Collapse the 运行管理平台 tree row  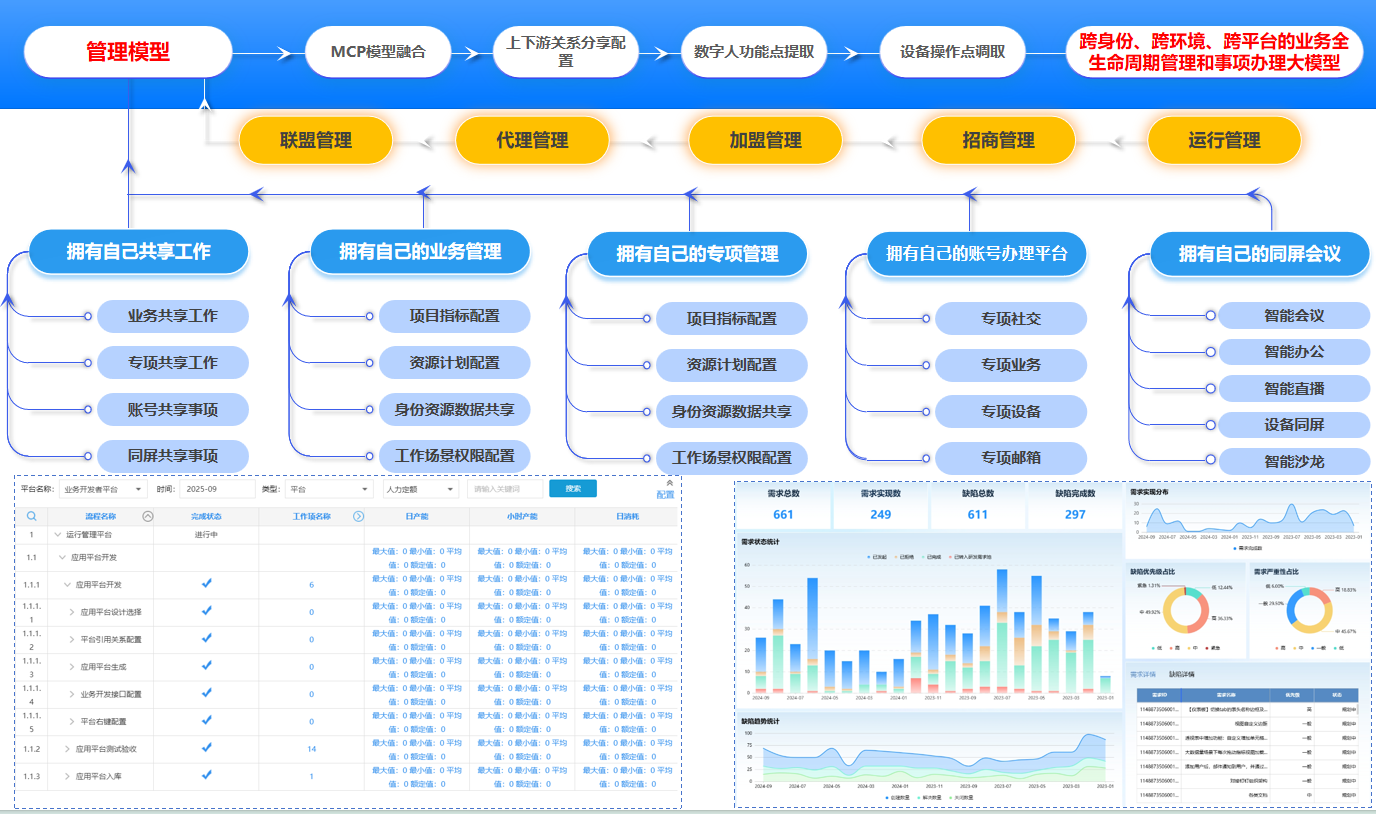click(58, 535)
